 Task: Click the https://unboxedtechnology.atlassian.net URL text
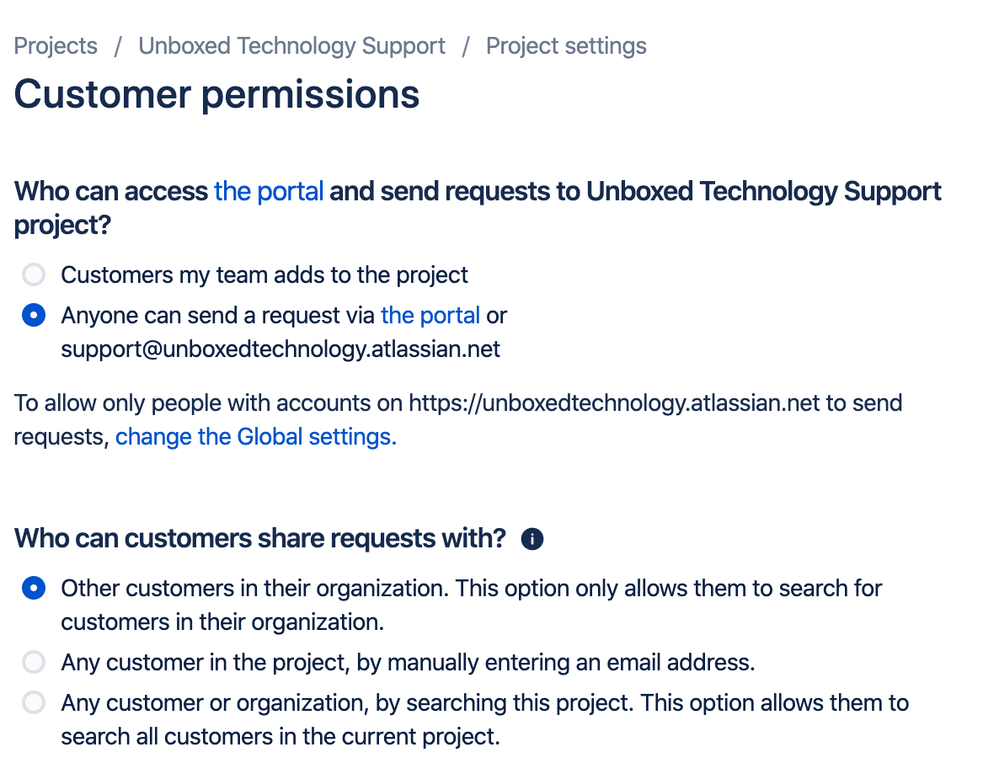click(x=614, y=403)
